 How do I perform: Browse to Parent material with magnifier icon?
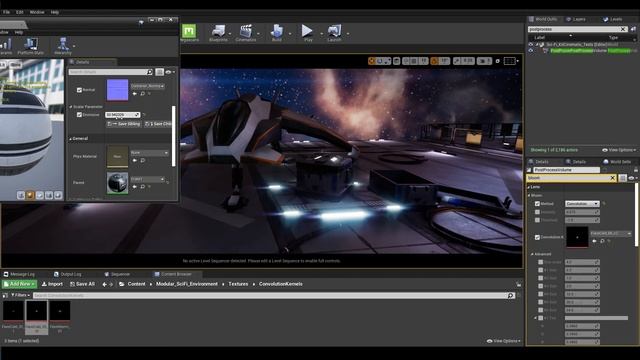coord(142,187)
